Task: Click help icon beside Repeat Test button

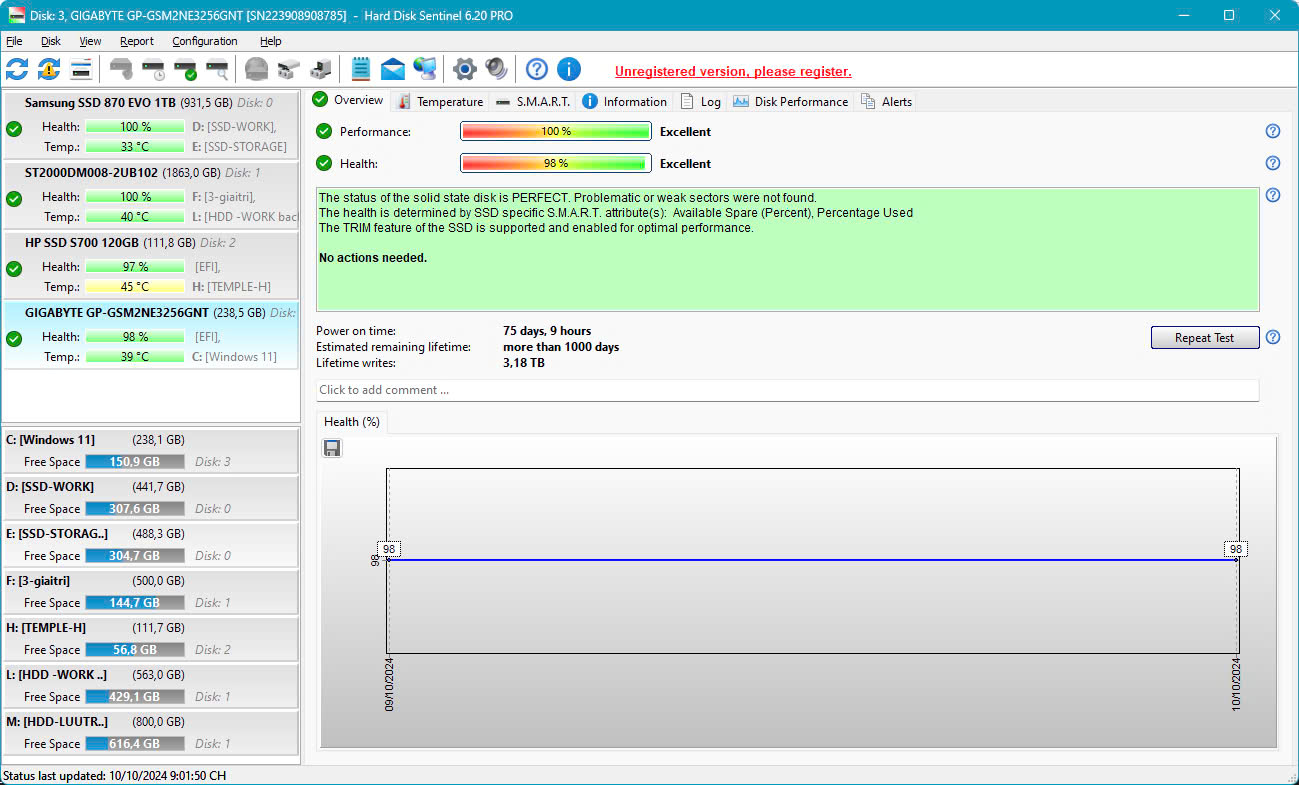Action: 1273,337
